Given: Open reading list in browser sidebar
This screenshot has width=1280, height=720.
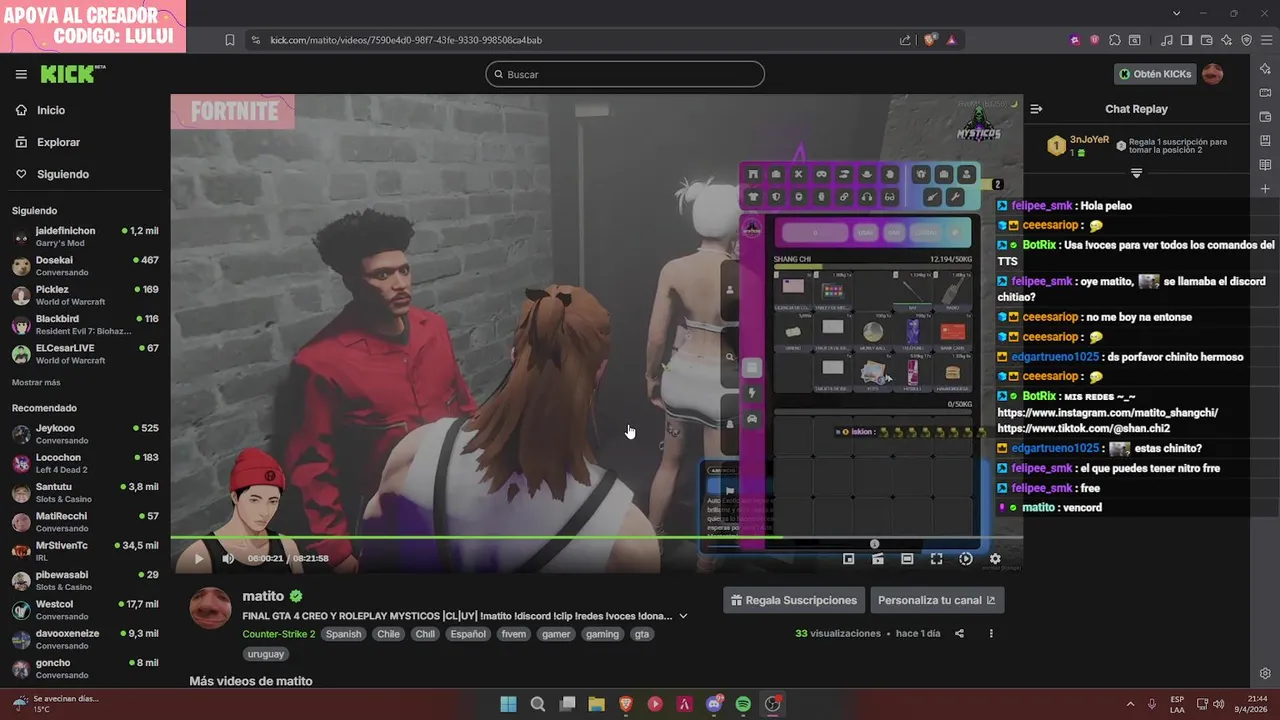Looking at the screenshot, I should tap(1265, 165).
